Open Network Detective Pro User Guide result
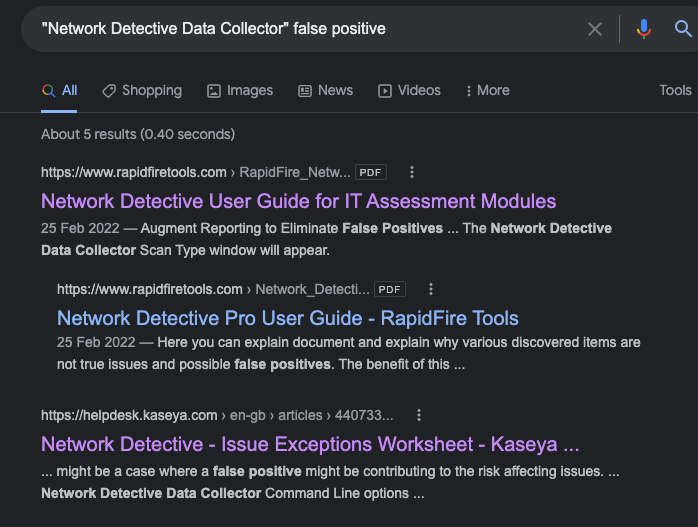 click(x=288, y=318)
